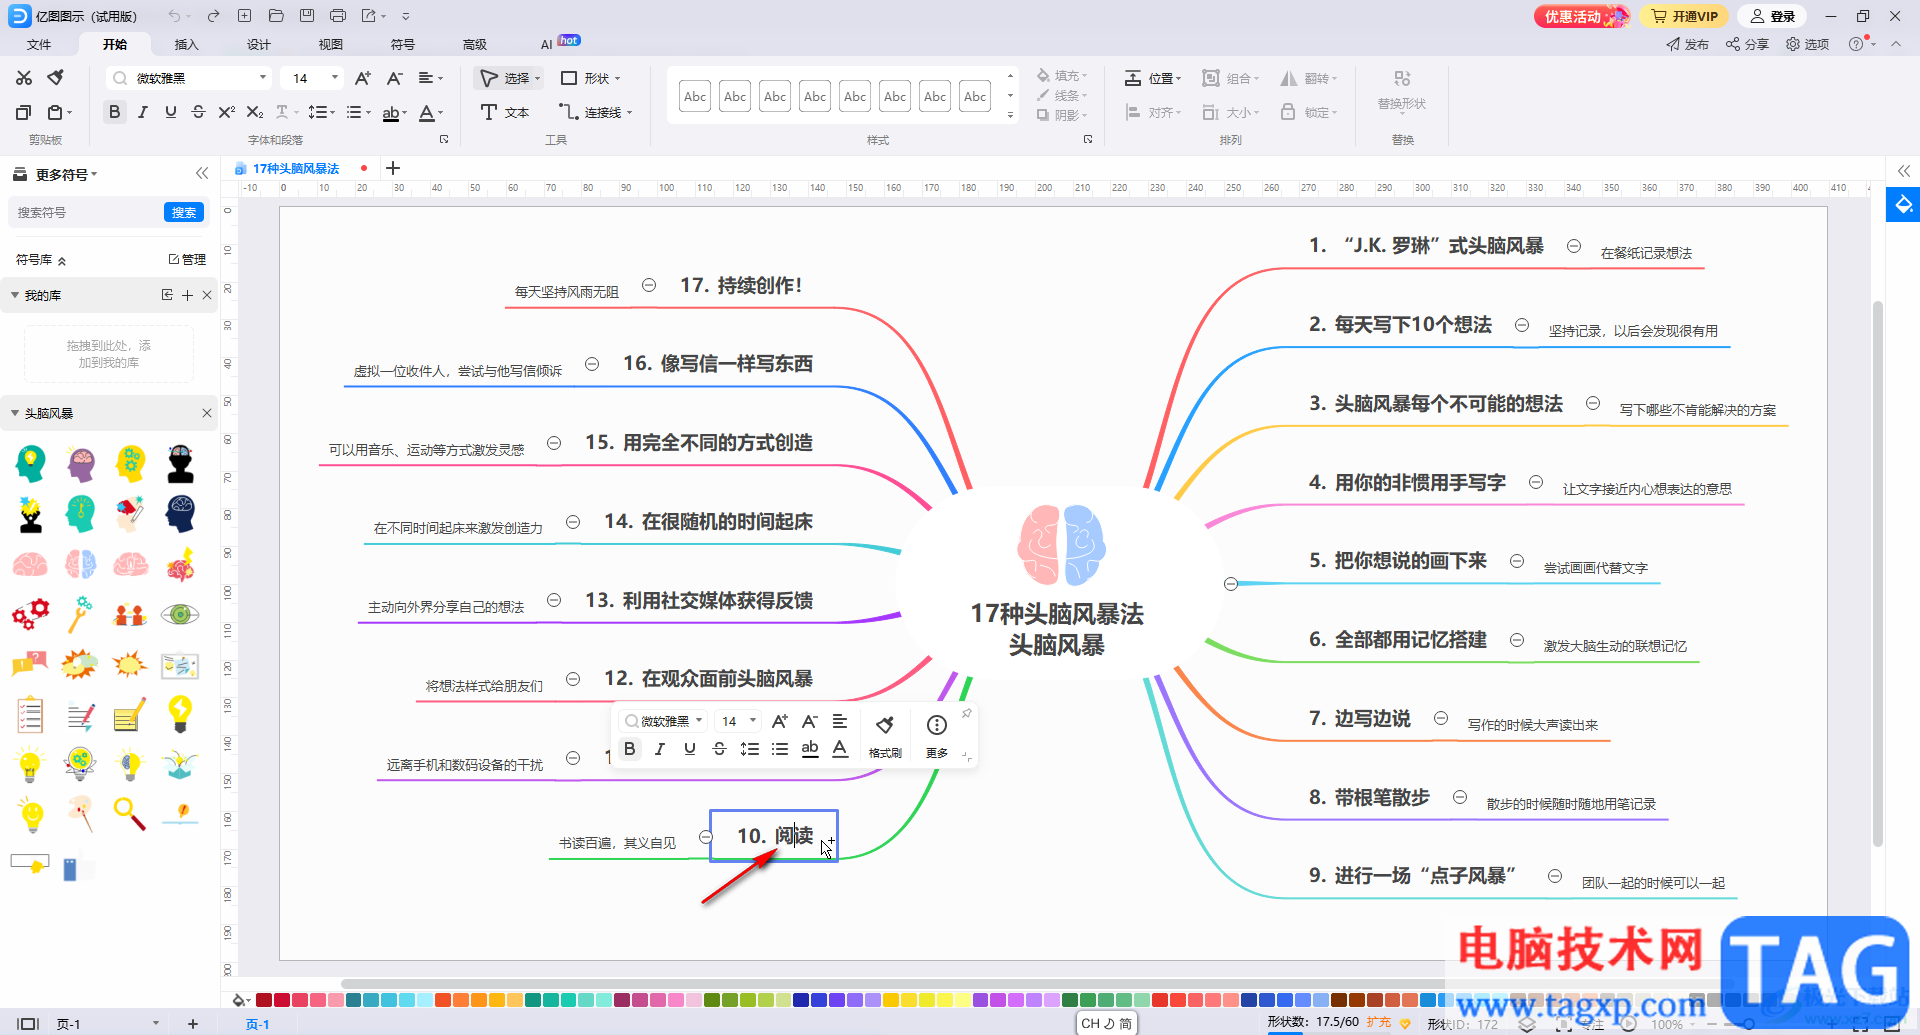Click the Open VIP button
The image size is (1920, 1035).
tap(1684, 16)
